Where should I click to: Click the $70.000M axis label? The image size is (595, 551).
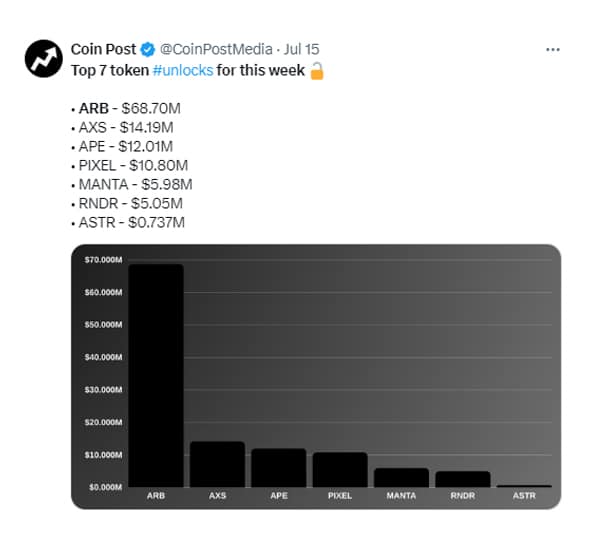103,260
